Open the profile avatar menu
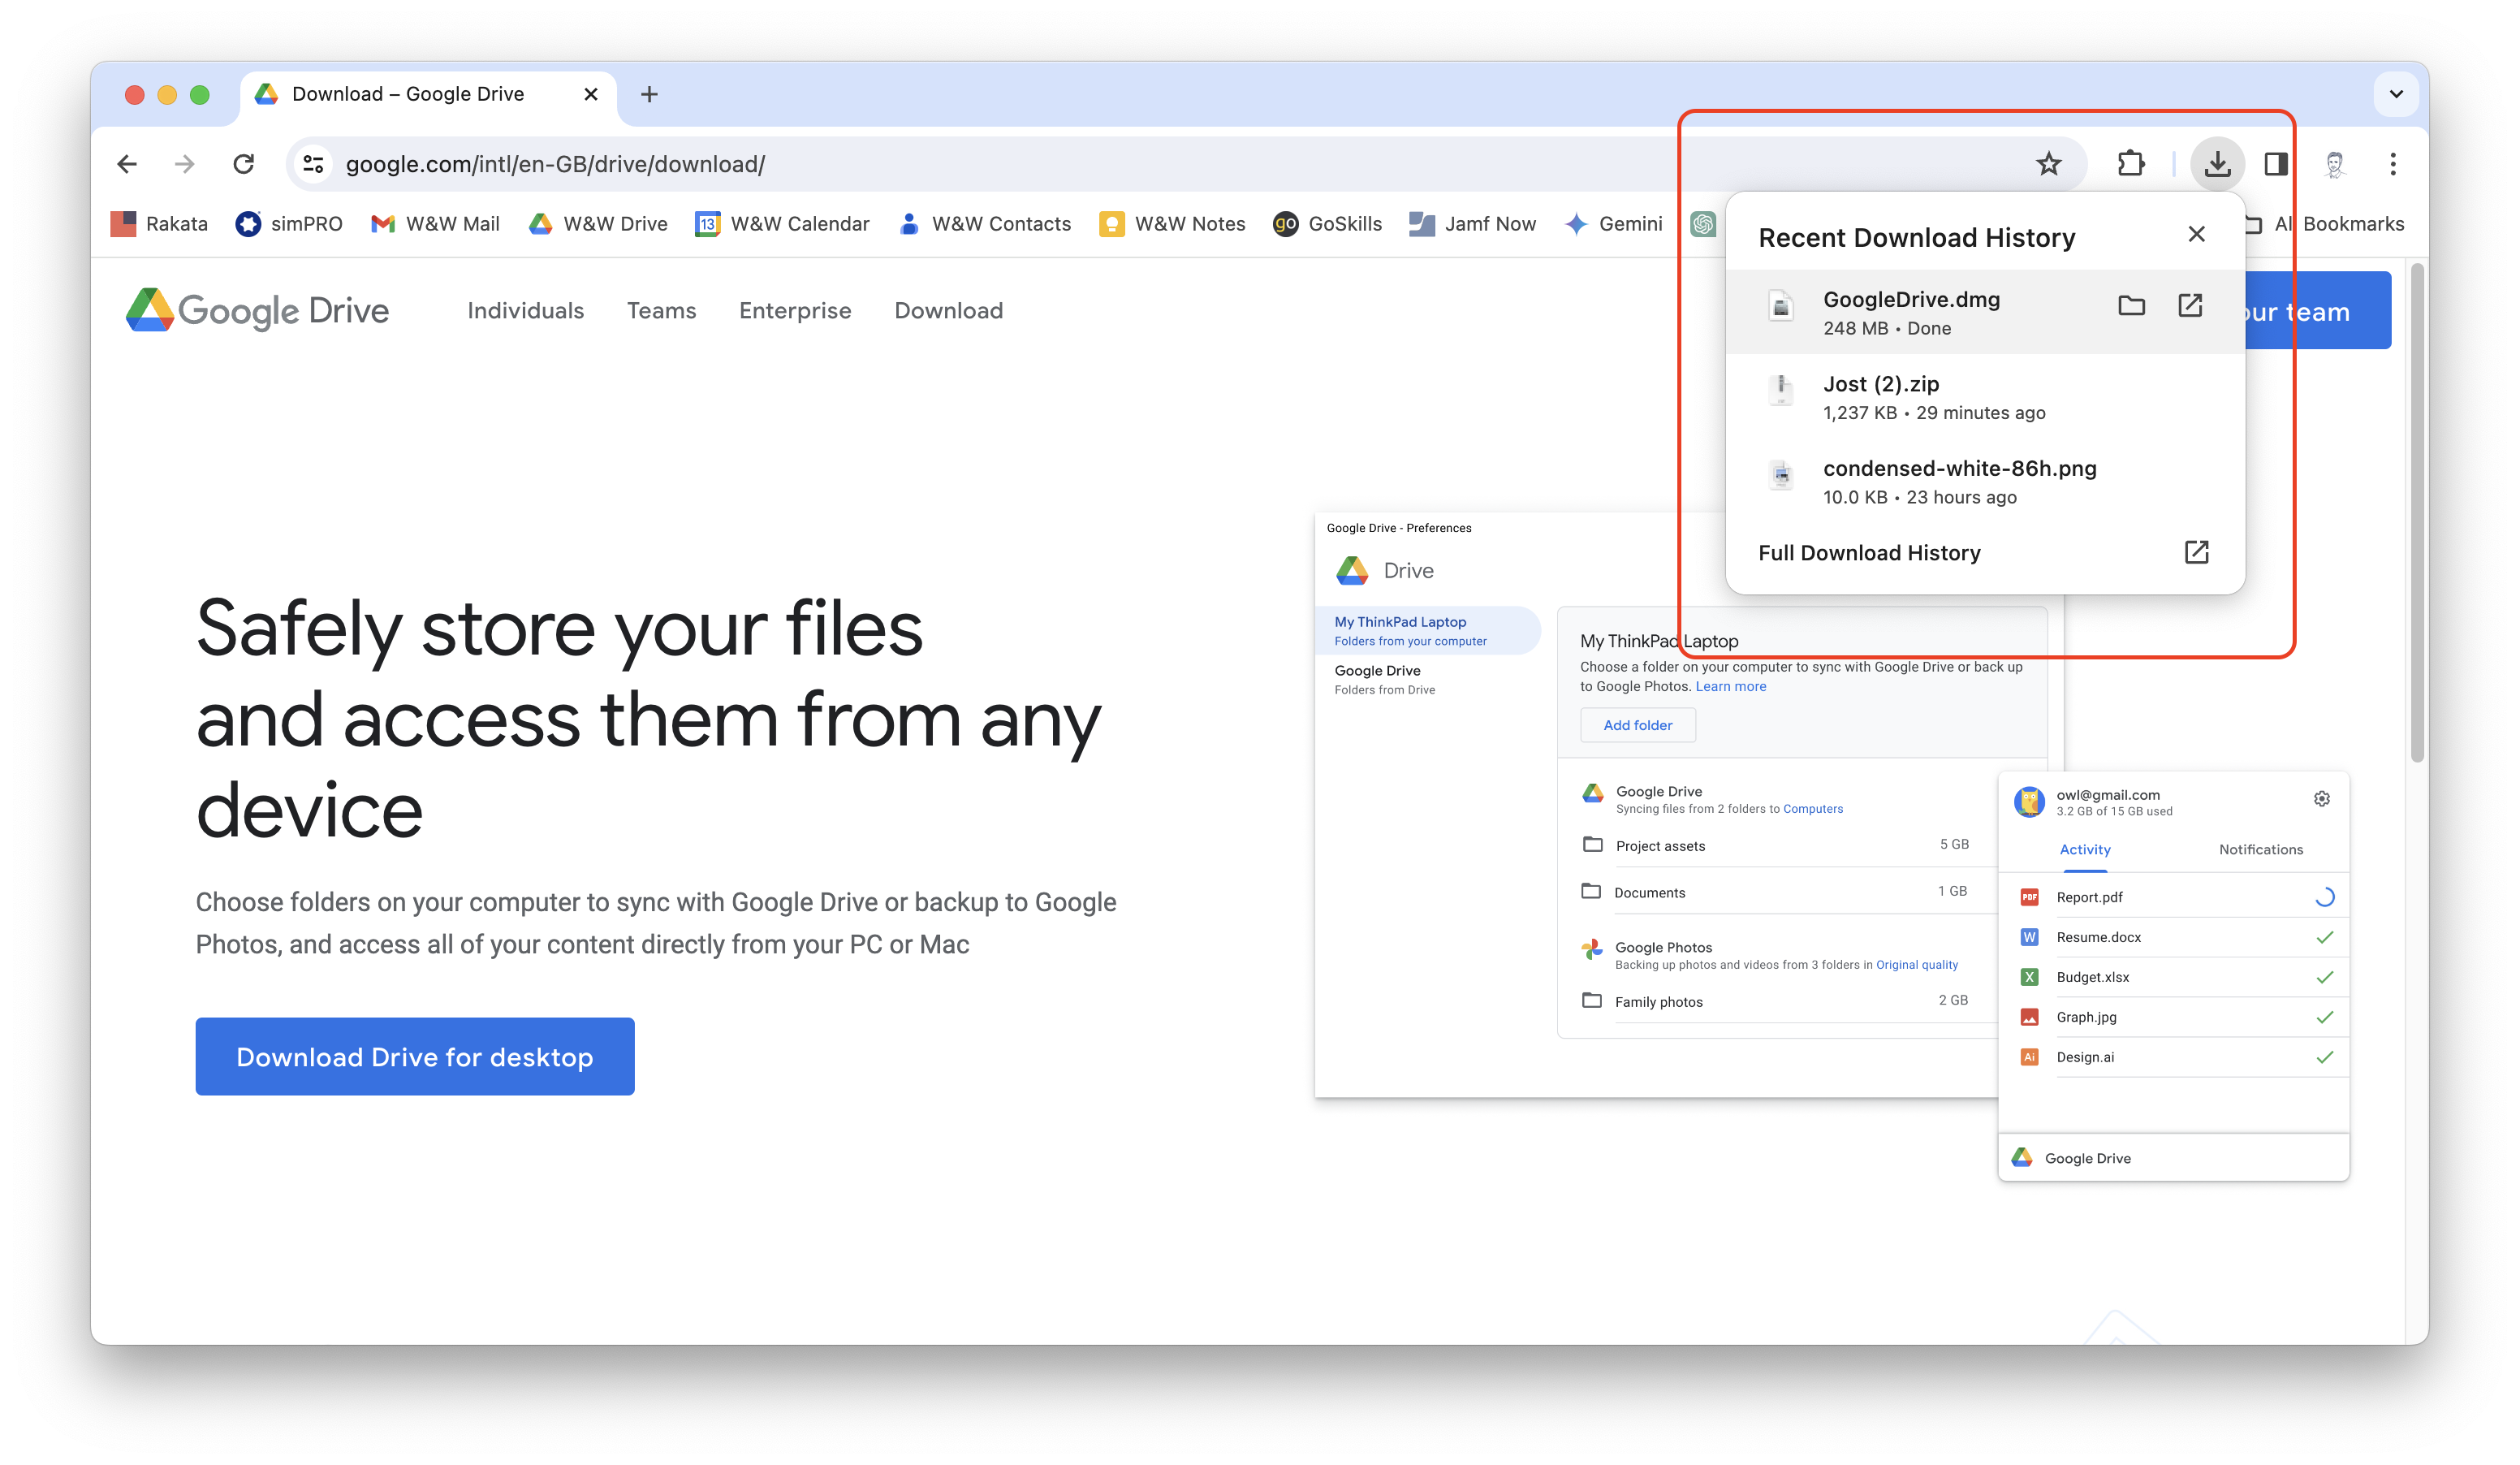 [x=2335, y=164]
